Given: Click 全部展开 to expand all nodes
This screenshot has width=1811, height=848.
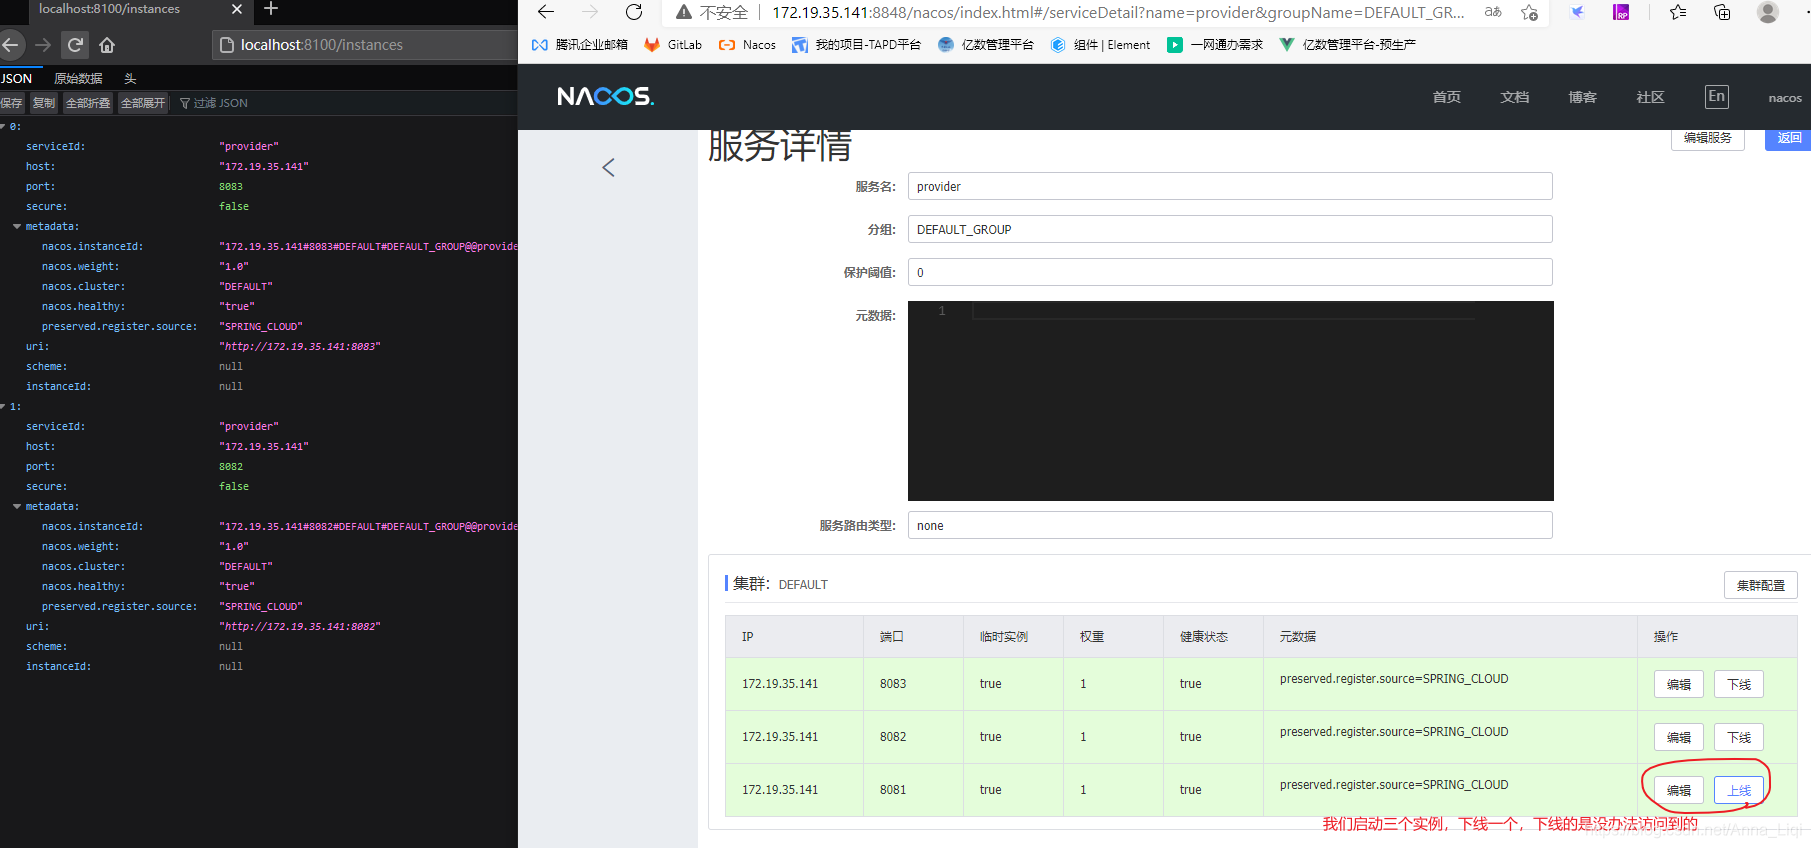Looking at the screenshot, I should pyautogui.click(x=143, y=103).
